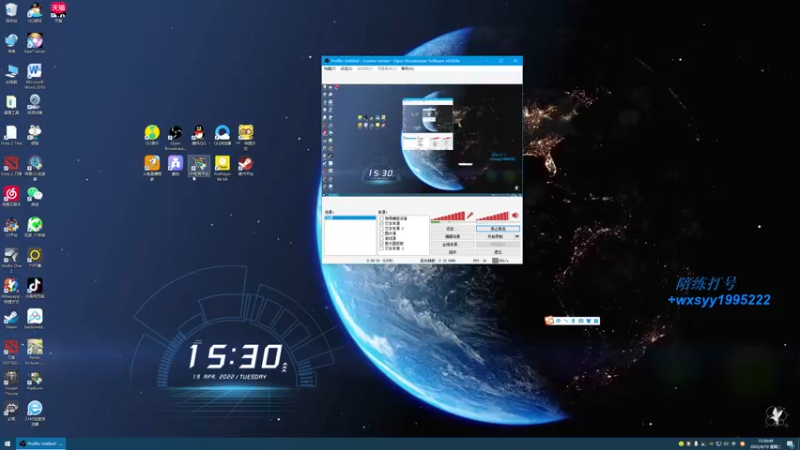This screenshot has height=450, width=800.
Task: Launch the Steam shortcut in left column
Action: click(x=11, y=318)
